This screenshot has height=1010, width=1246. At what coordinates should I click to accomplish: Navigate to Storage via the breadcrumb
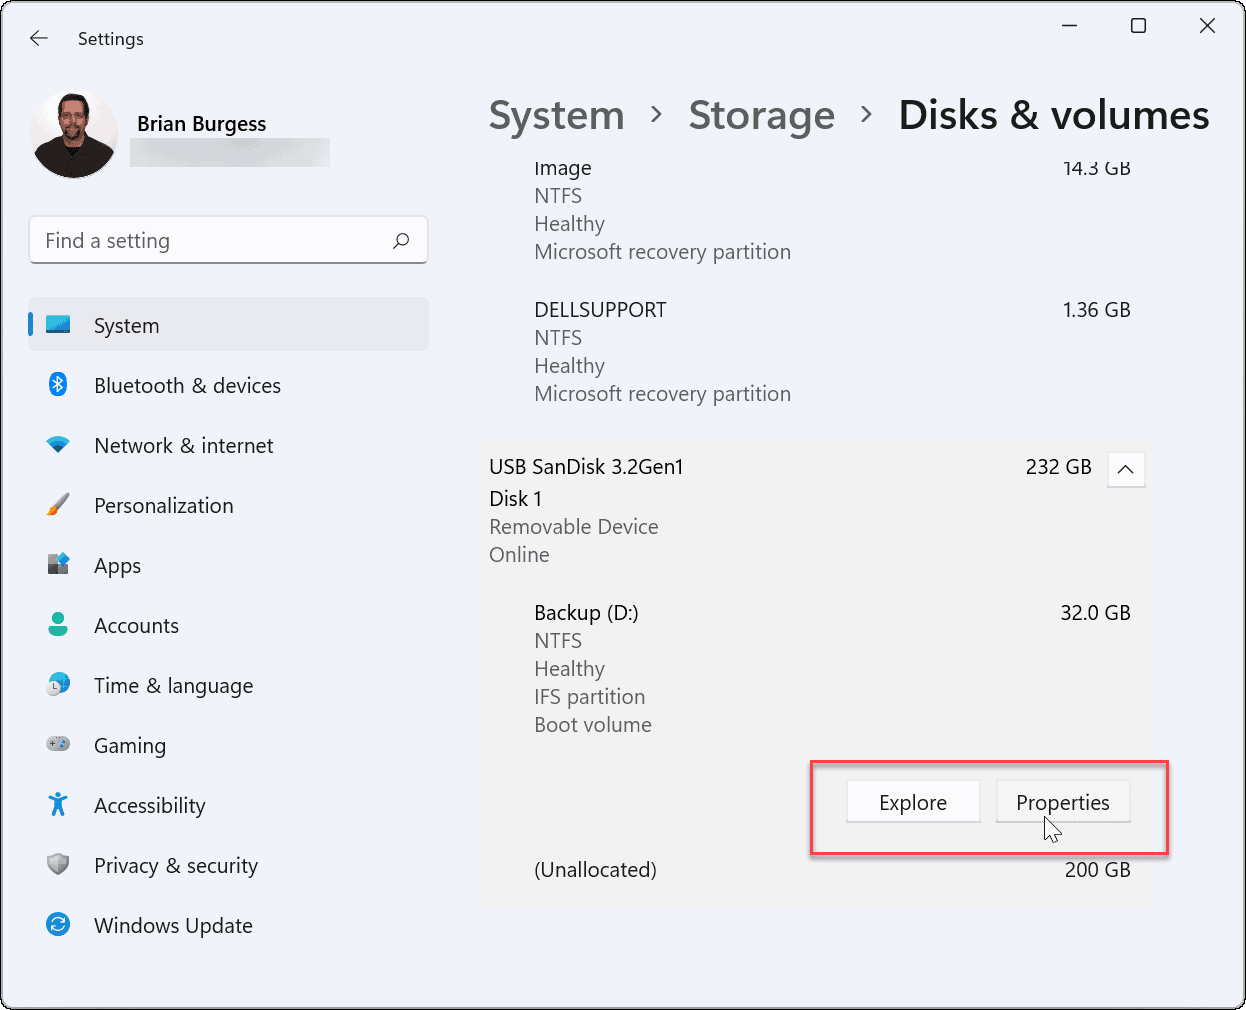(761, 115)
